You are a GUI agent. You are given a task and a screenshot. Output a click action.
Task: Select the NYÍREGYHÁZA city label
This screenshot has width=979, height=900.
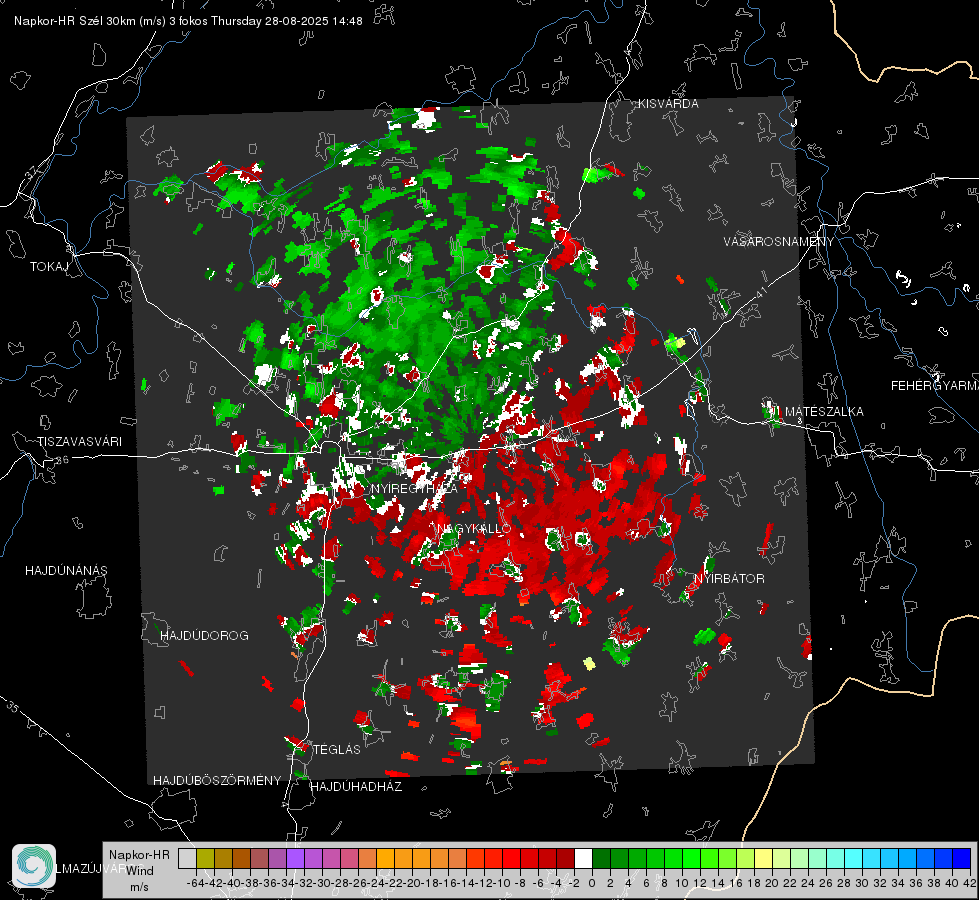414,488
